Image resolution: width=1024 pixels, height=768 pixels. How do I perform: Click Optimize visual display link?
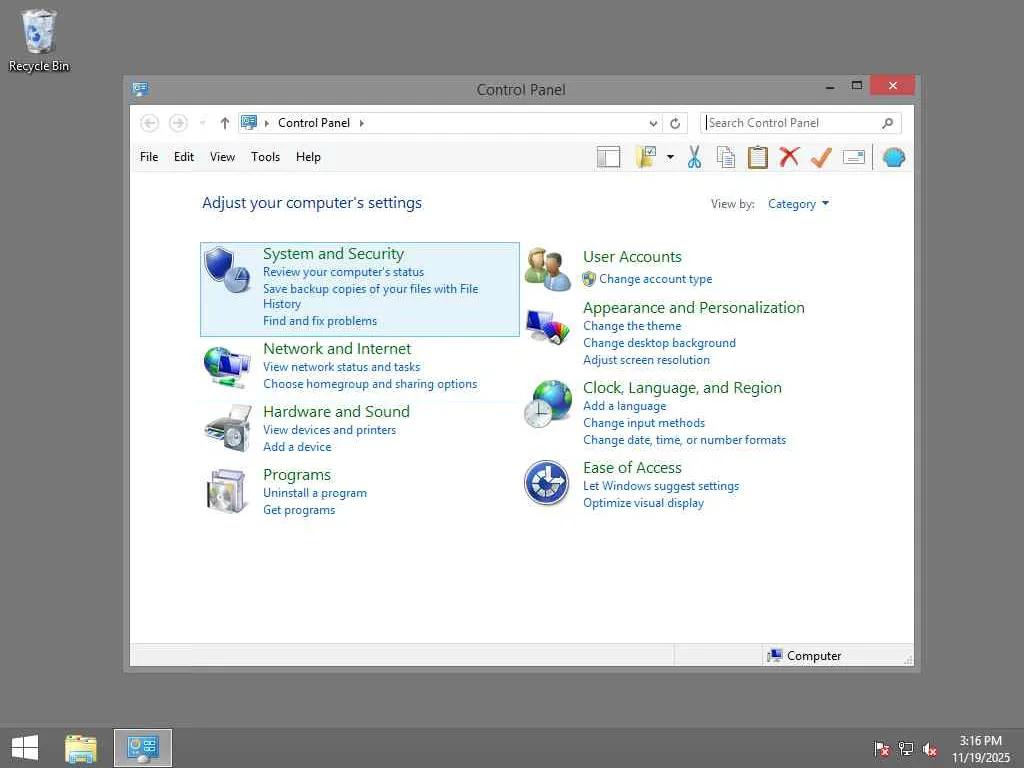pyautogui.click(x=643, y=503)
